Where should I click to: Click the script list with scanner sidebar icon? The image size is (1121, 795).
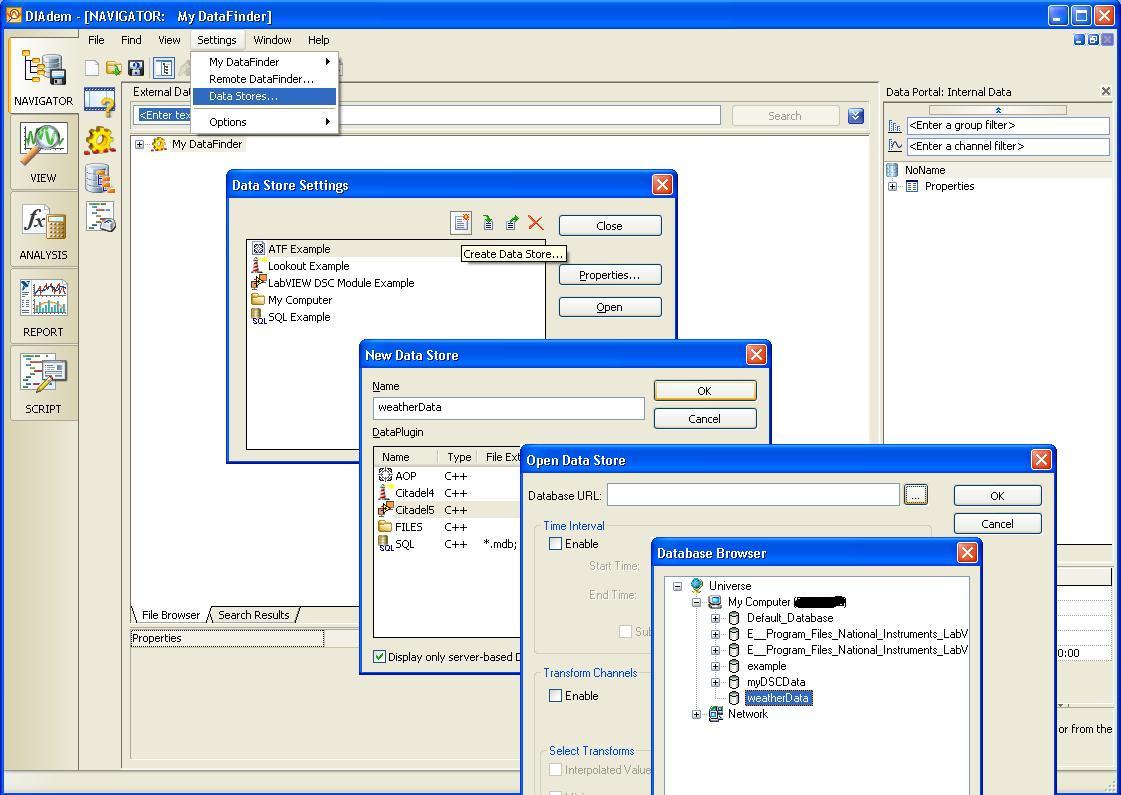pyautogui.click(x=99, y=217)
